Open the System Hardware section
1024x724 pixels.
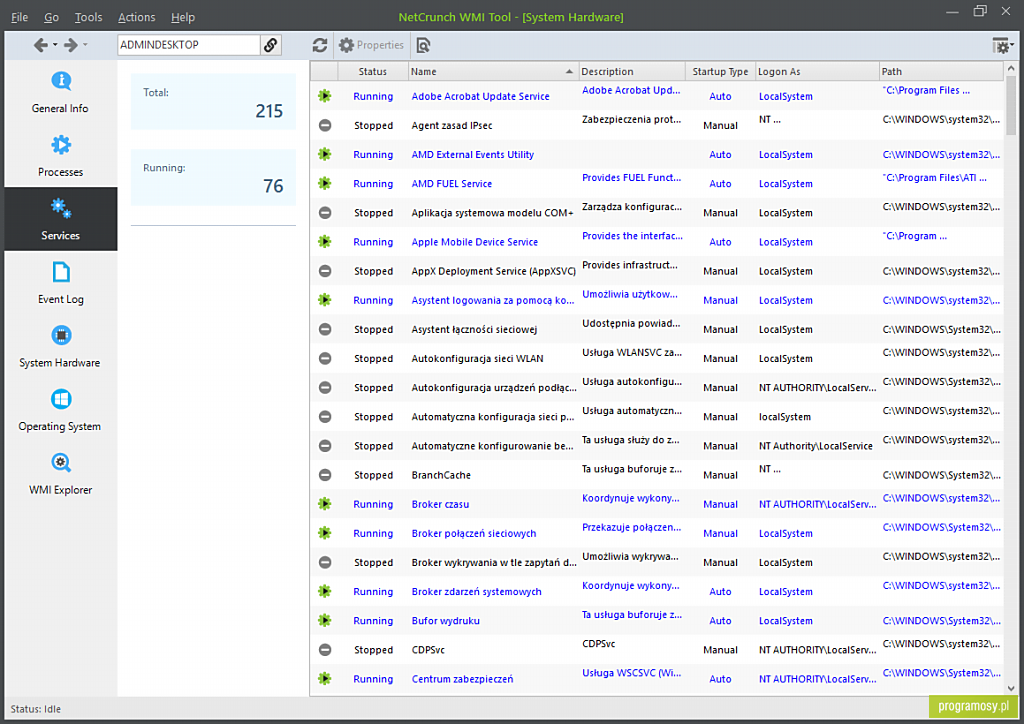(60, 347)
